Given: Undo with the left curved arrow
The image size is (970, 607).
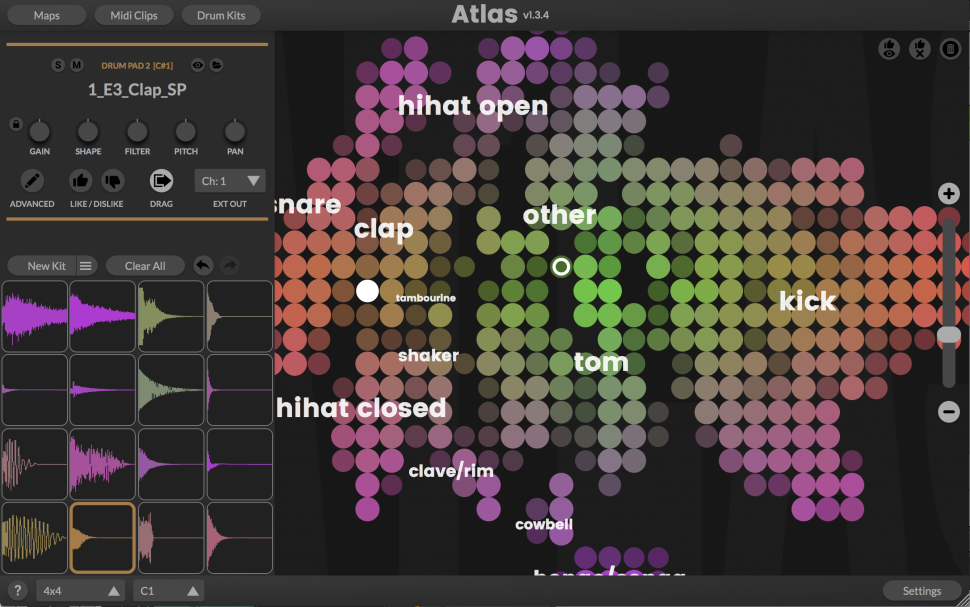Looking at the screenshot, I should 203,265.
